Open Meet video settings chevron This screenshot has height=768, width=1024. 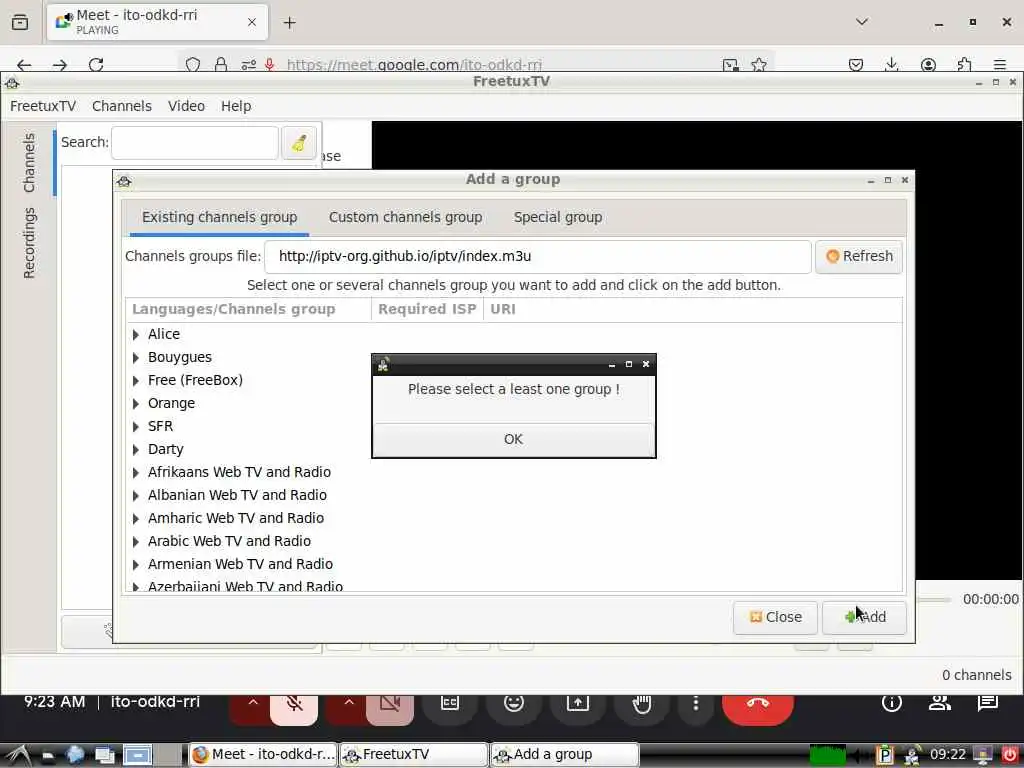pos(349,703)
